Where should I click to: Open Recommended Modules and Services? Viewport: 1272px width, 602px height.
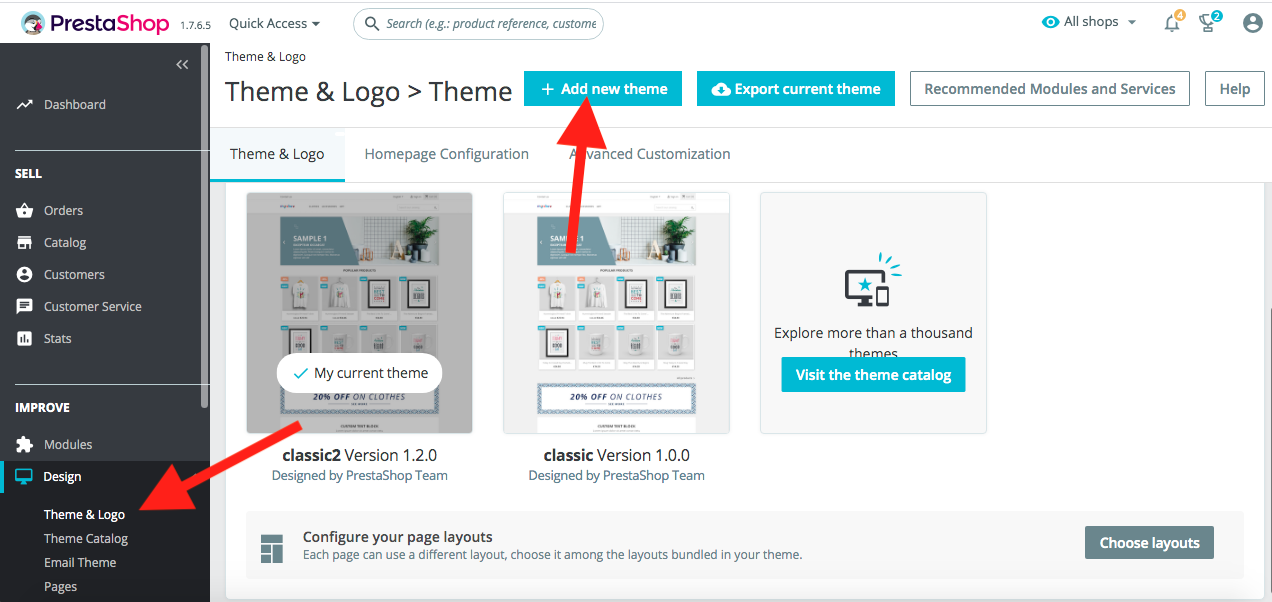tap(1049, 88)
